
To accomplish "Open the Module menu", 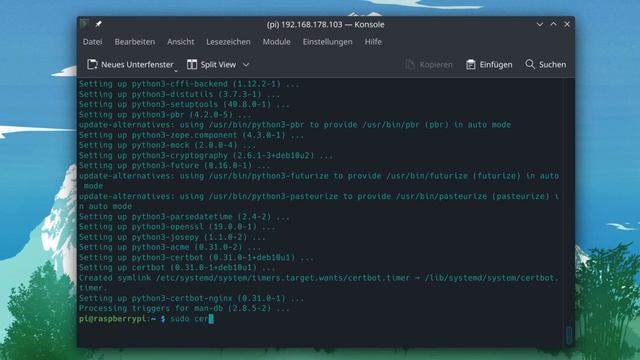I will point(277,42).
